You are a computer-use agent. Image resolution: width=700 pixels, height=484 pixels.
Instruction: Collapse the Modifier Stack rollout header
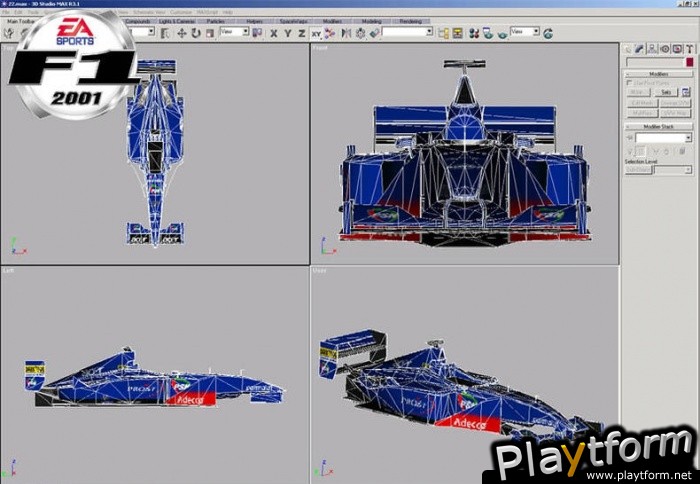tap(658, 127)
